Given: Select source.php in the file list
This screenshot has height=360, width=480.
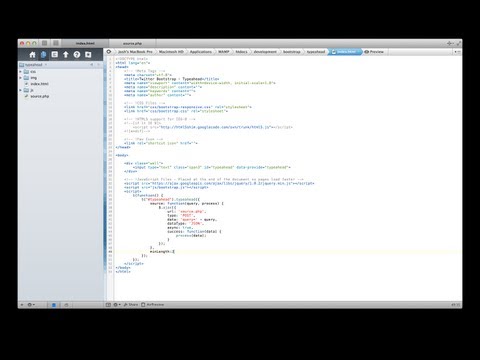Looking at the screenshot, I should 40,96.
